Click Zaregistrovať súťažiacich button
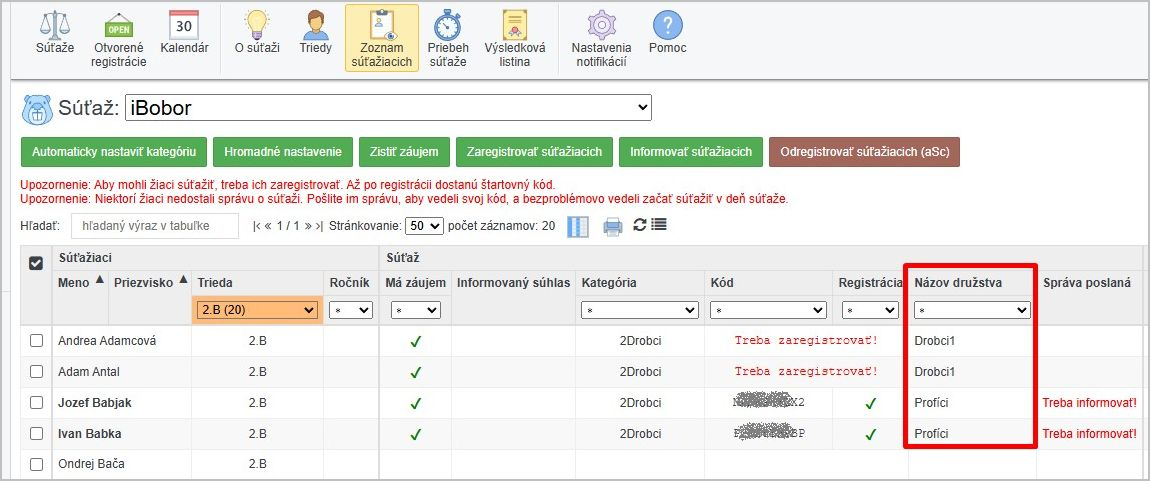Viewport: 1150px width, 481px height. (534, 152)
